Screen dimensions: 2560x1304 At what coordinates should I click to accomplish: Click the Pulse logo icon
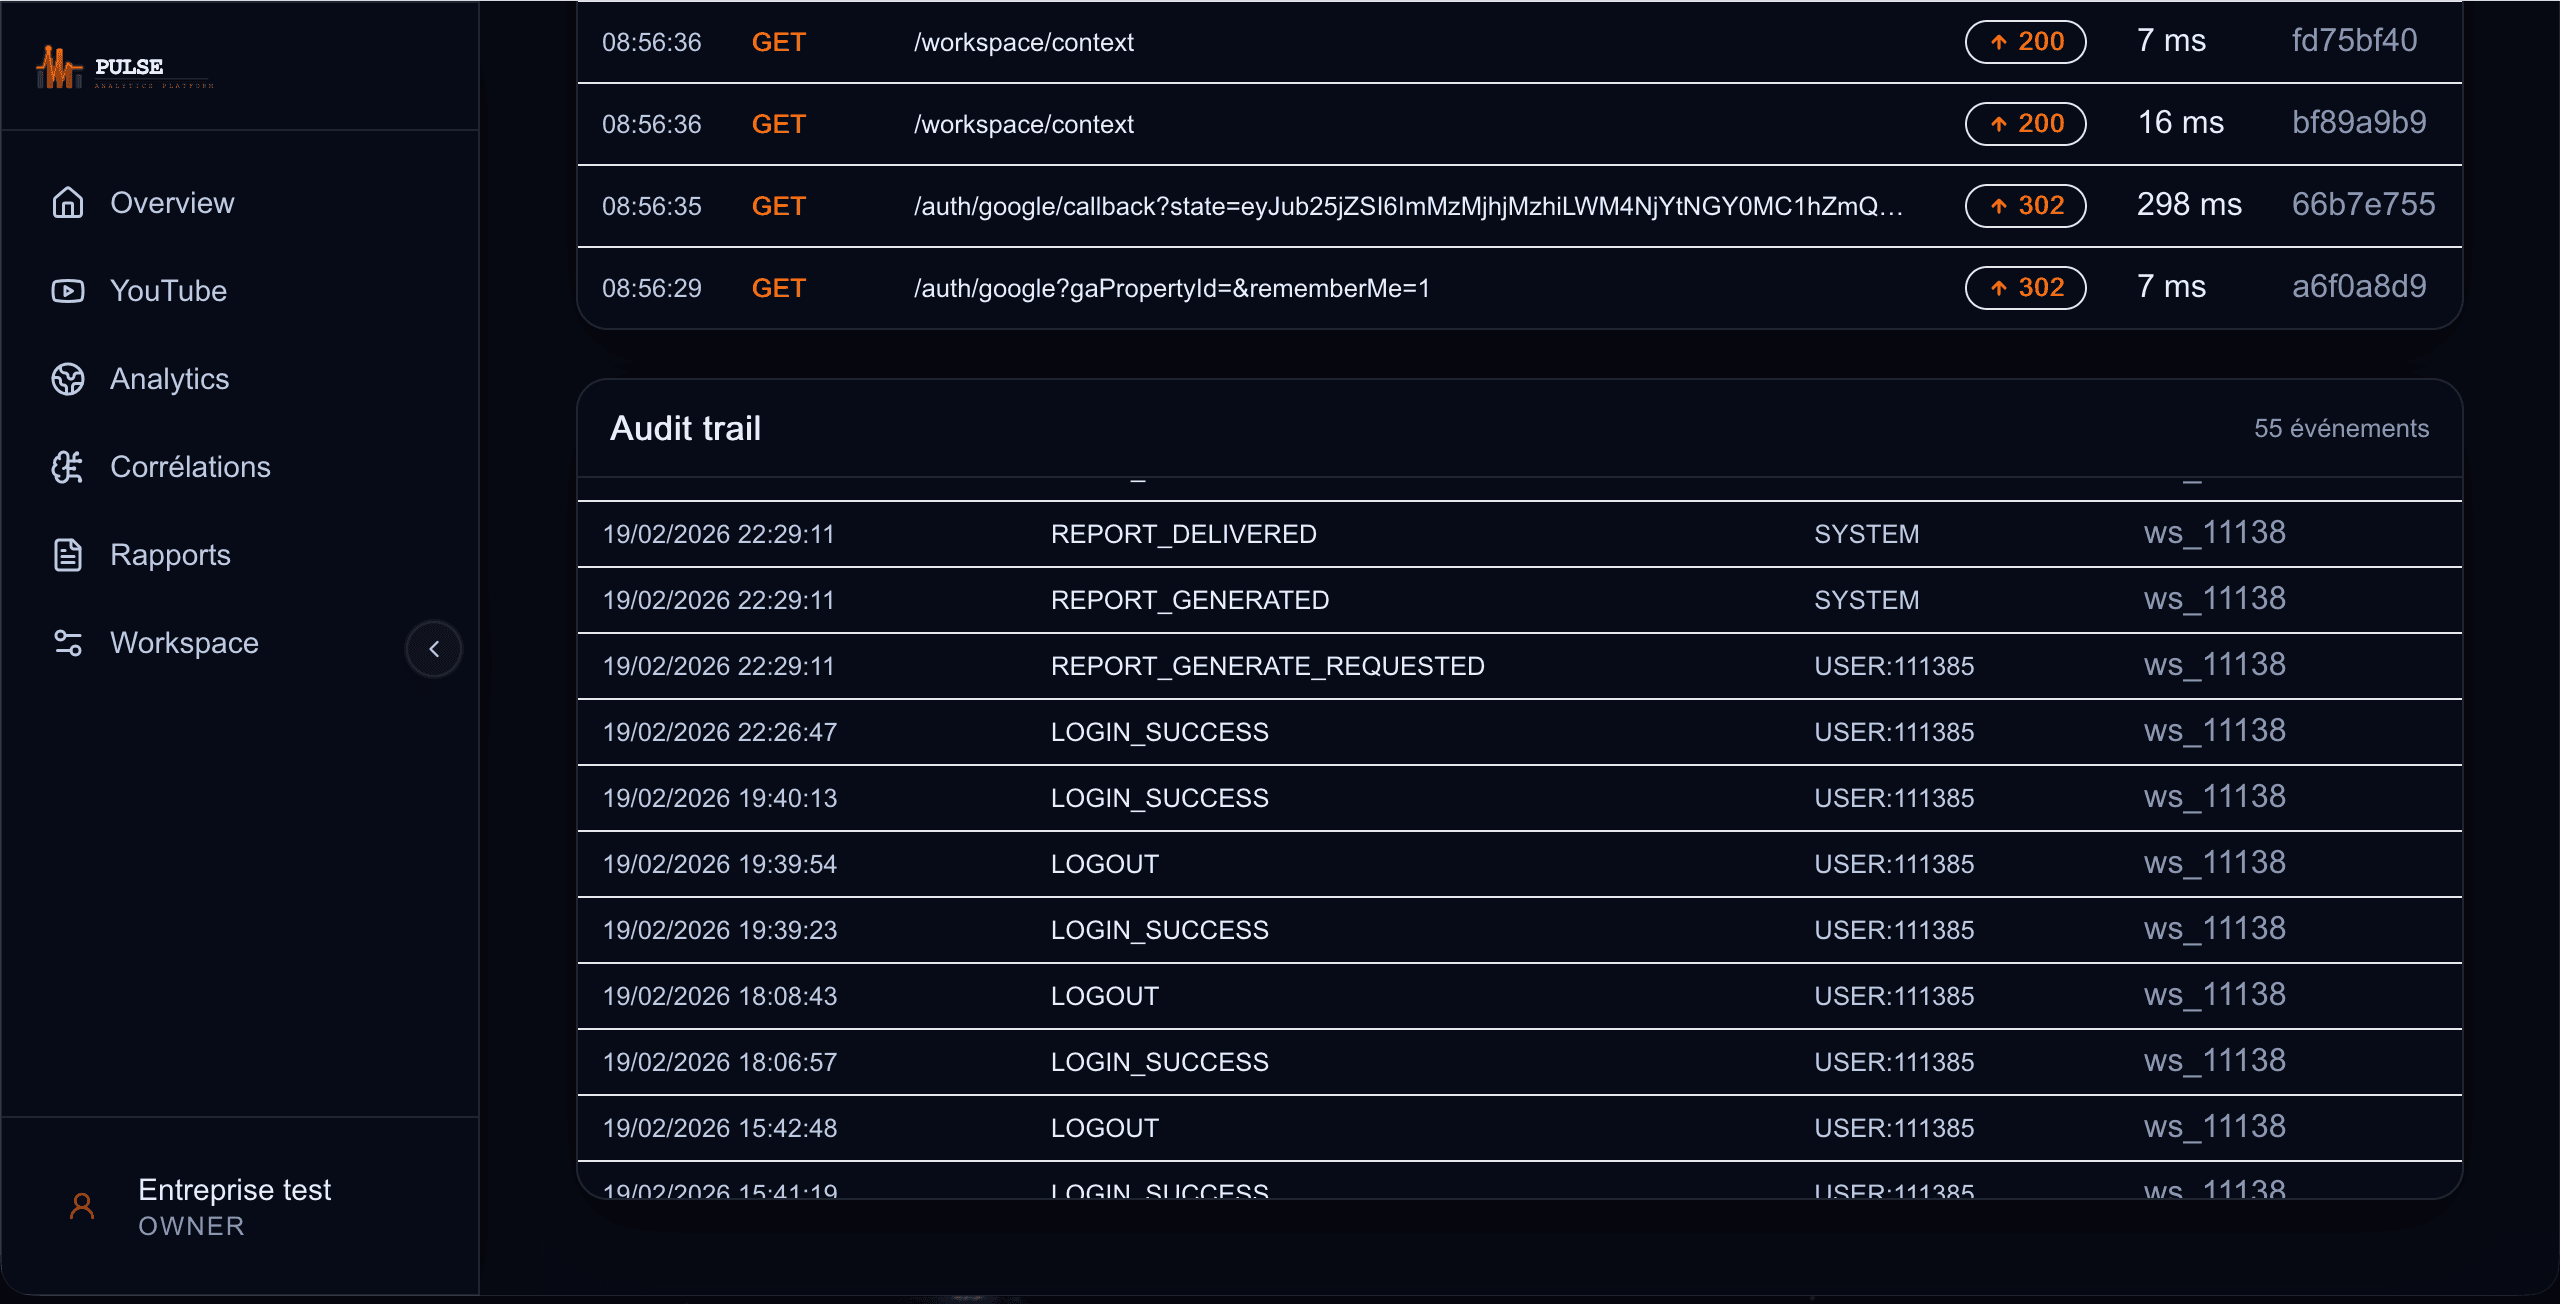point(58,68)
